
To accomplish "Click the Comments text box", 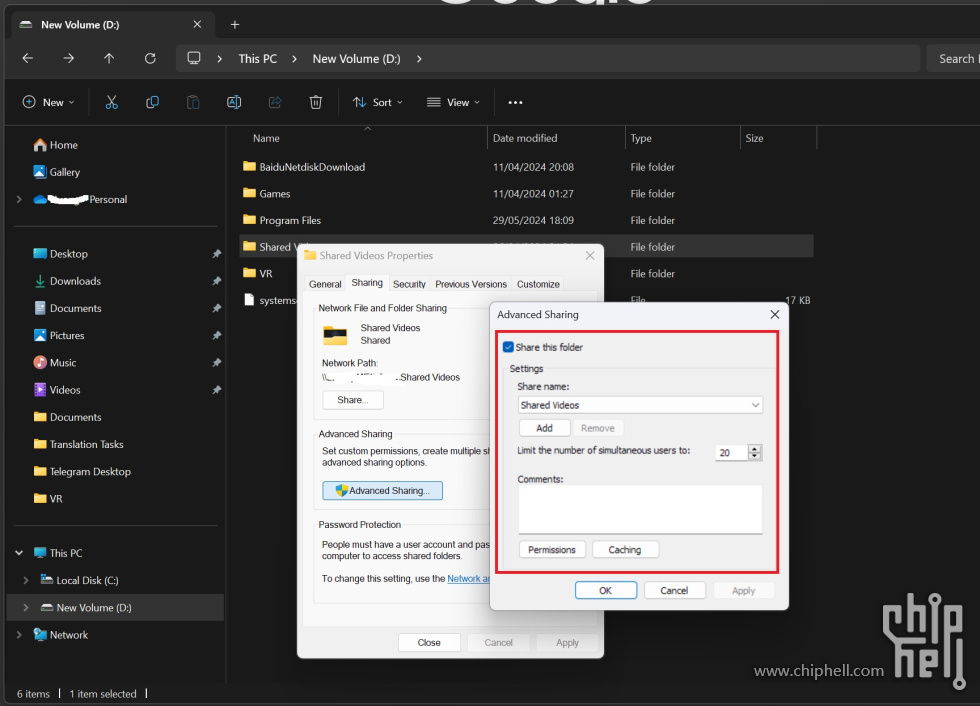I will point(640,509).
